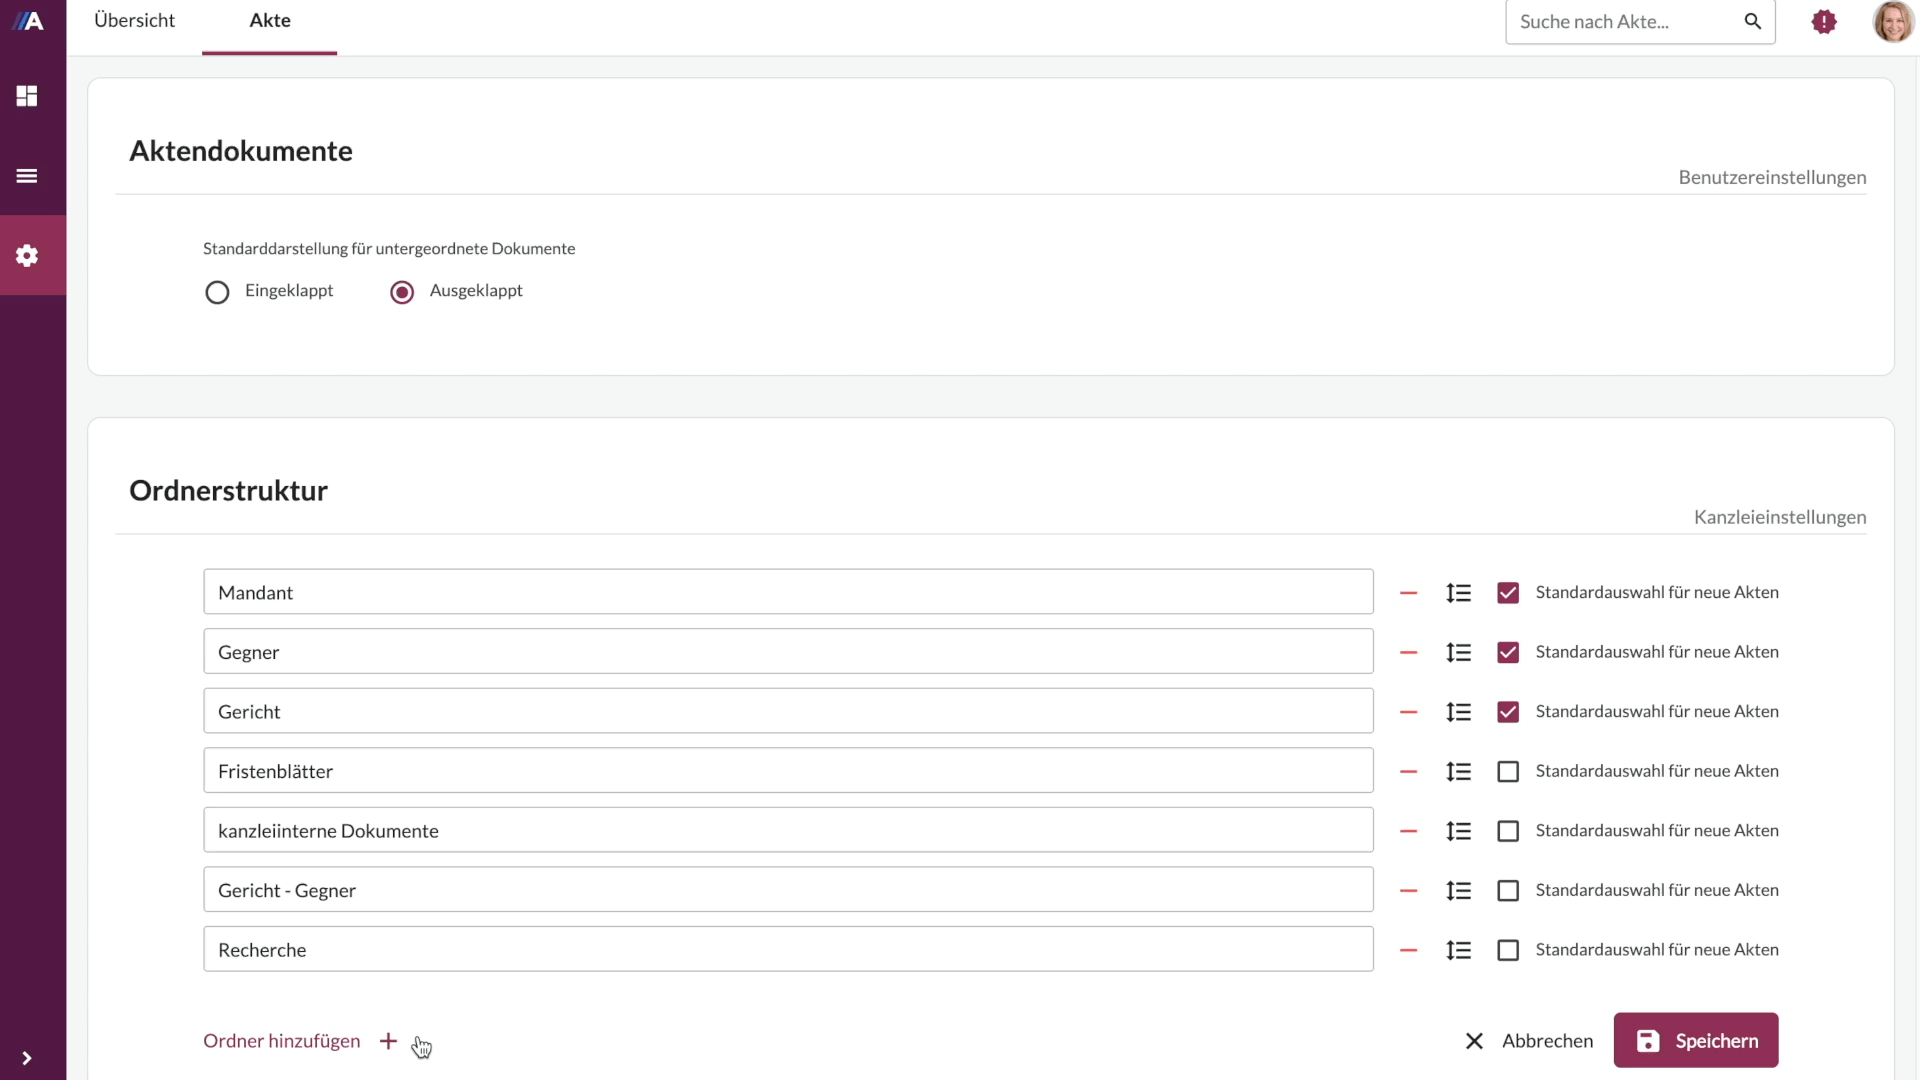Click the Ordner hinzufügen link
1920x1080 pixels.
click(282, 1041)
